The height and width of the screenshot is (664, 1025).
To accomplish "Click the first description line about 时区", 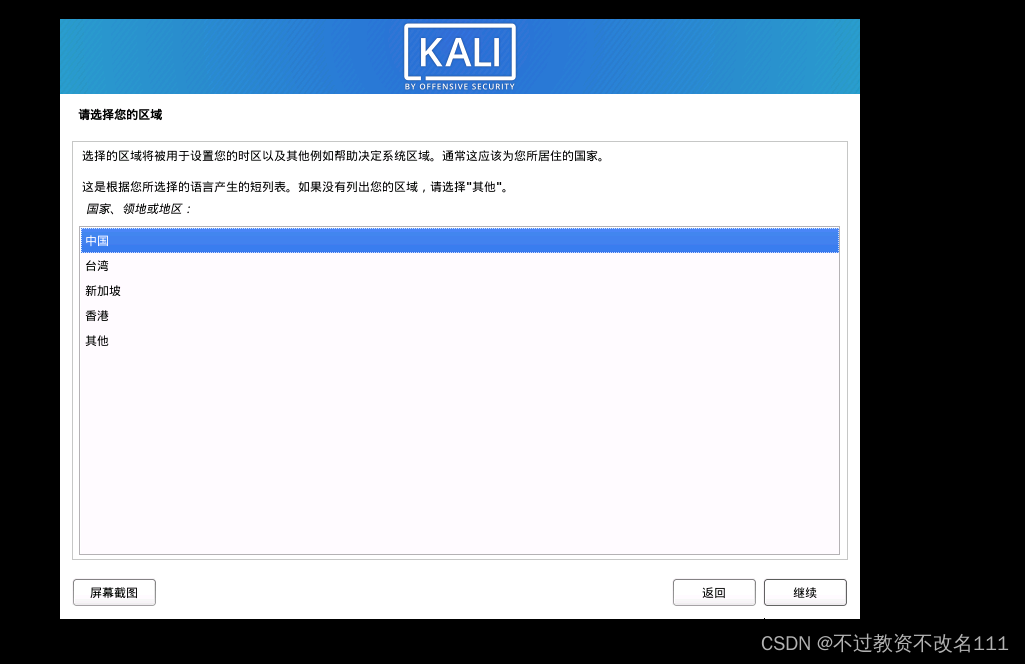I will click(x=344, y=156).
